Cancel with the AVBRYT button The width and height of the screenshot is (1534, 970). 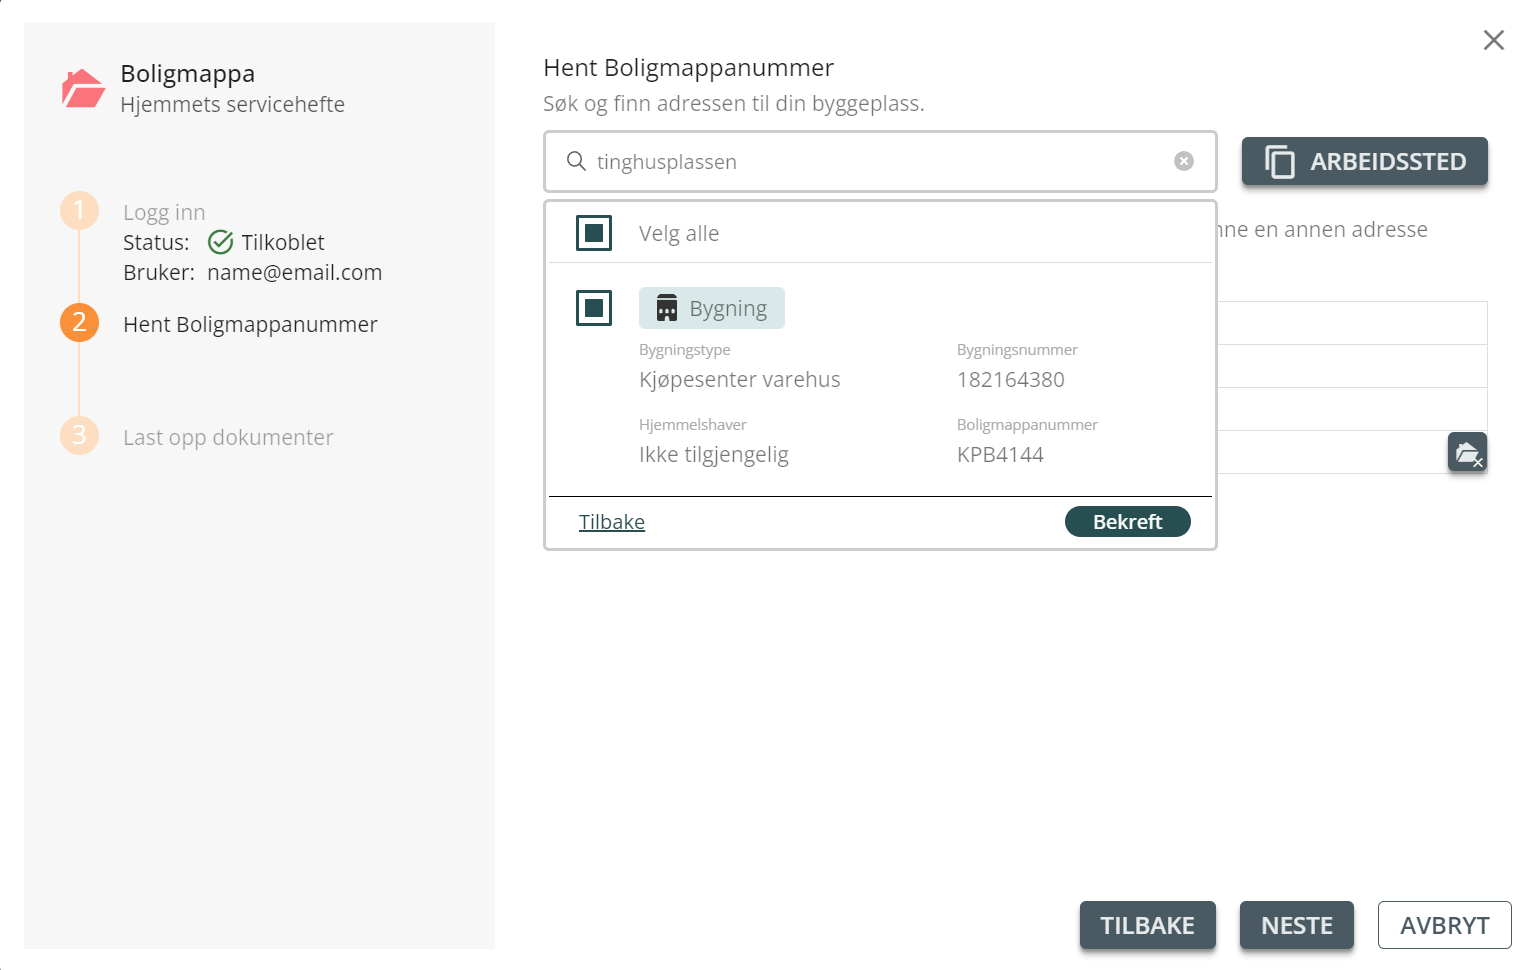tap(1445, 925)
